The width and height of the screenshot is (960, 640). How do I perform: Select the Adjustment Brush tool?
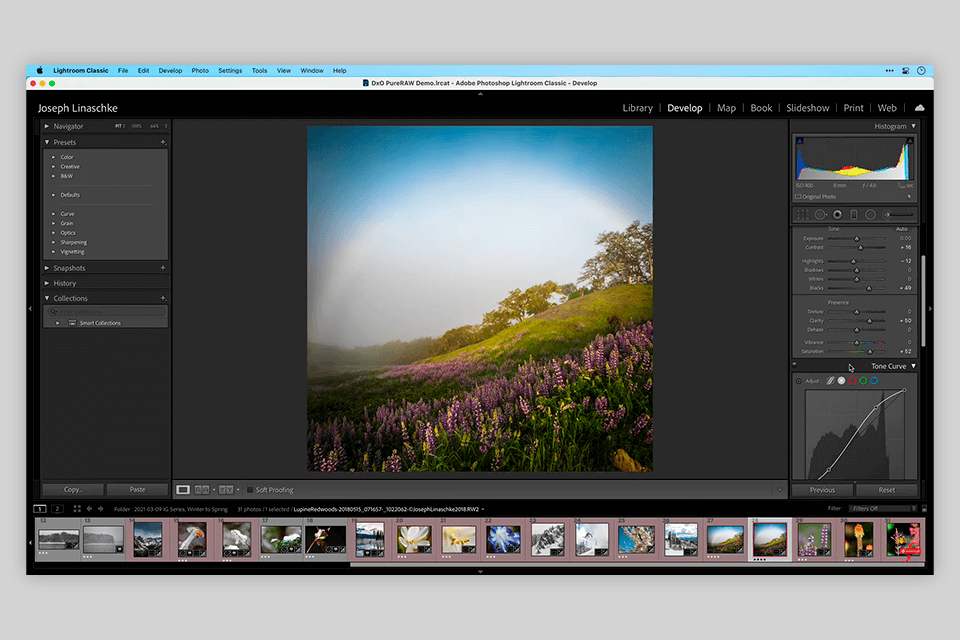pos(899,214)
